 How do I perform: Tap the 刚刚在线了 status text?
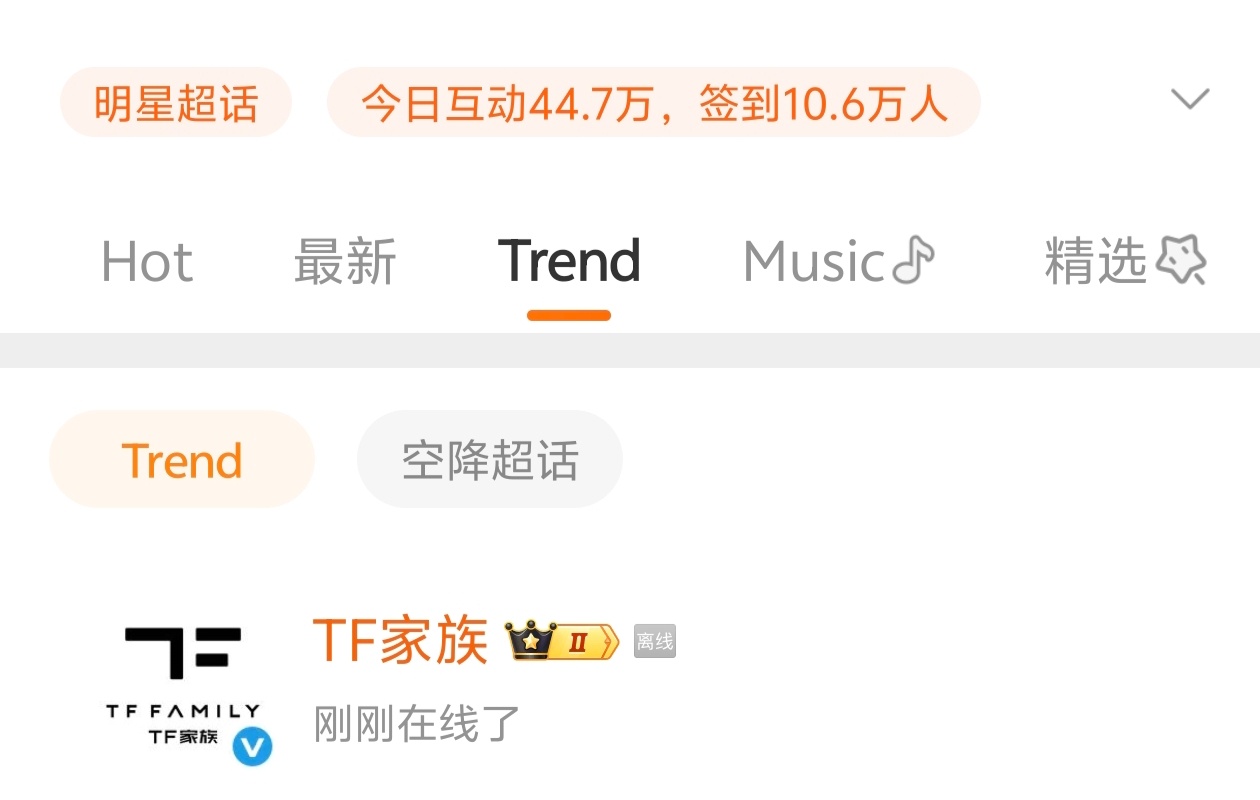417,724
